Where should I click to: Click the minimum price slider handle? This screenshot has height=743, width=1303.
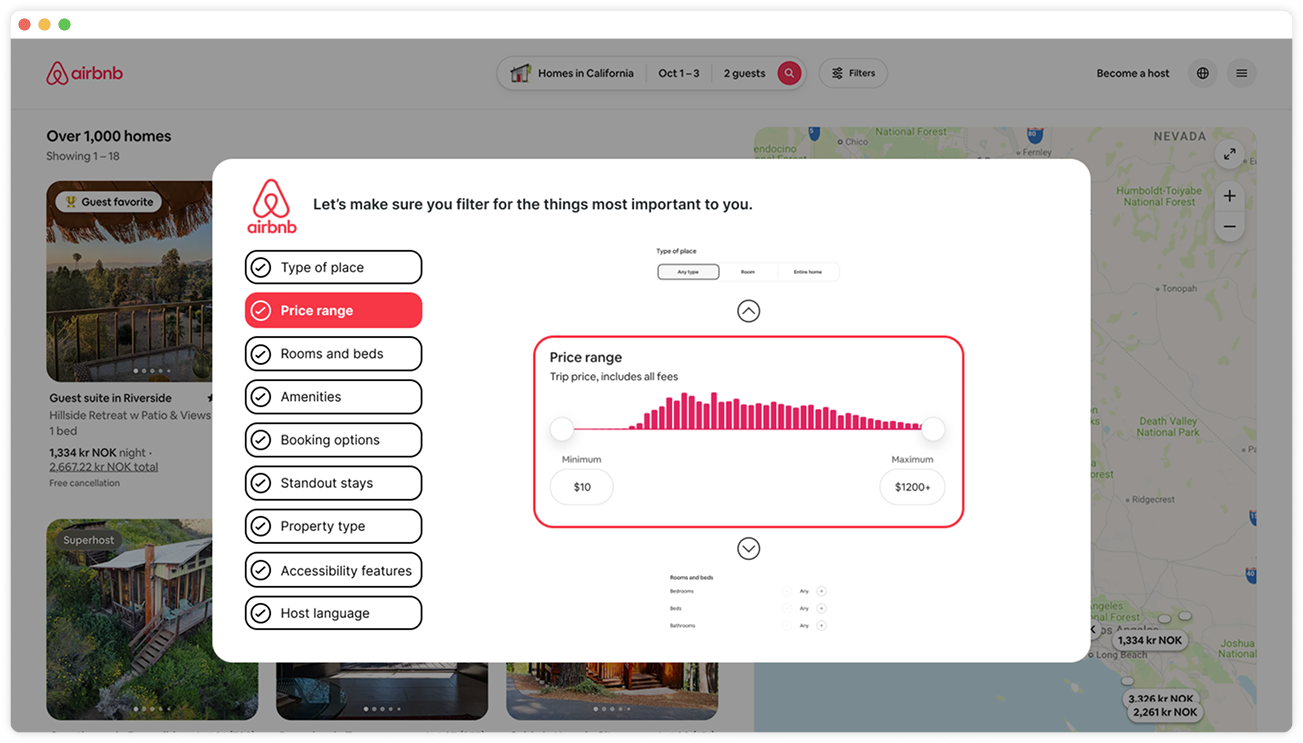(562, 429)
